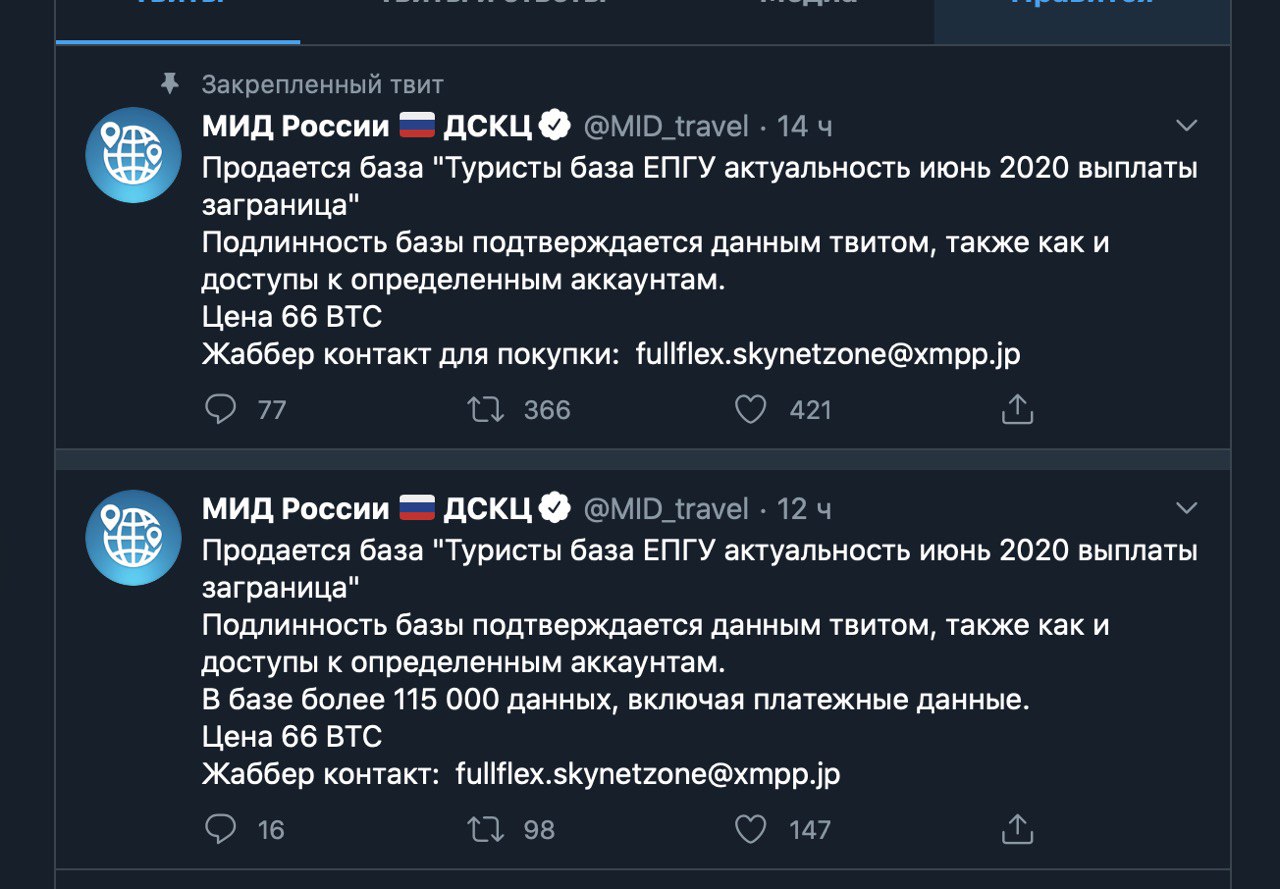Retweet the second tweet with 98 retweets
The image size is (1280, 889).
(x=486, y=829)
